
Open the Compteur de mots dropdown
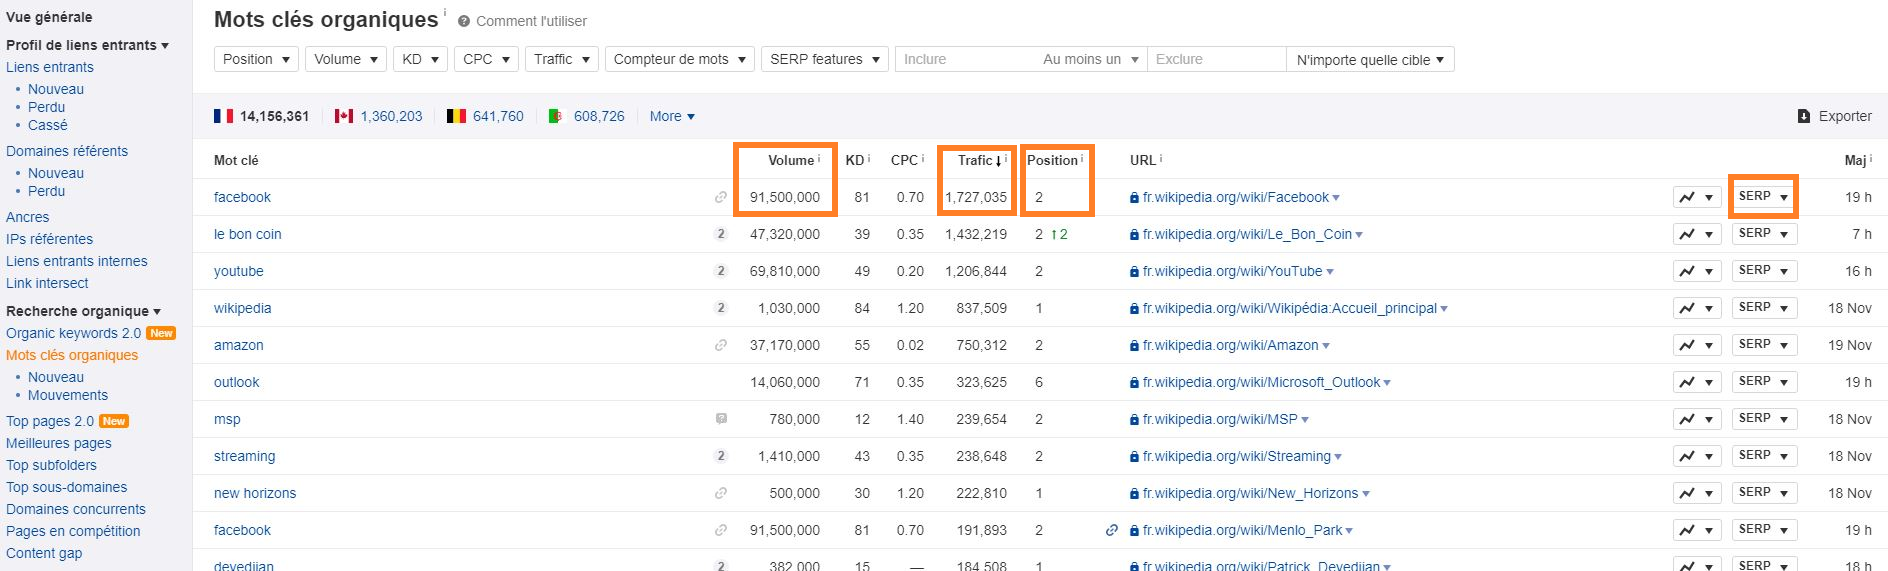[679, 59]
